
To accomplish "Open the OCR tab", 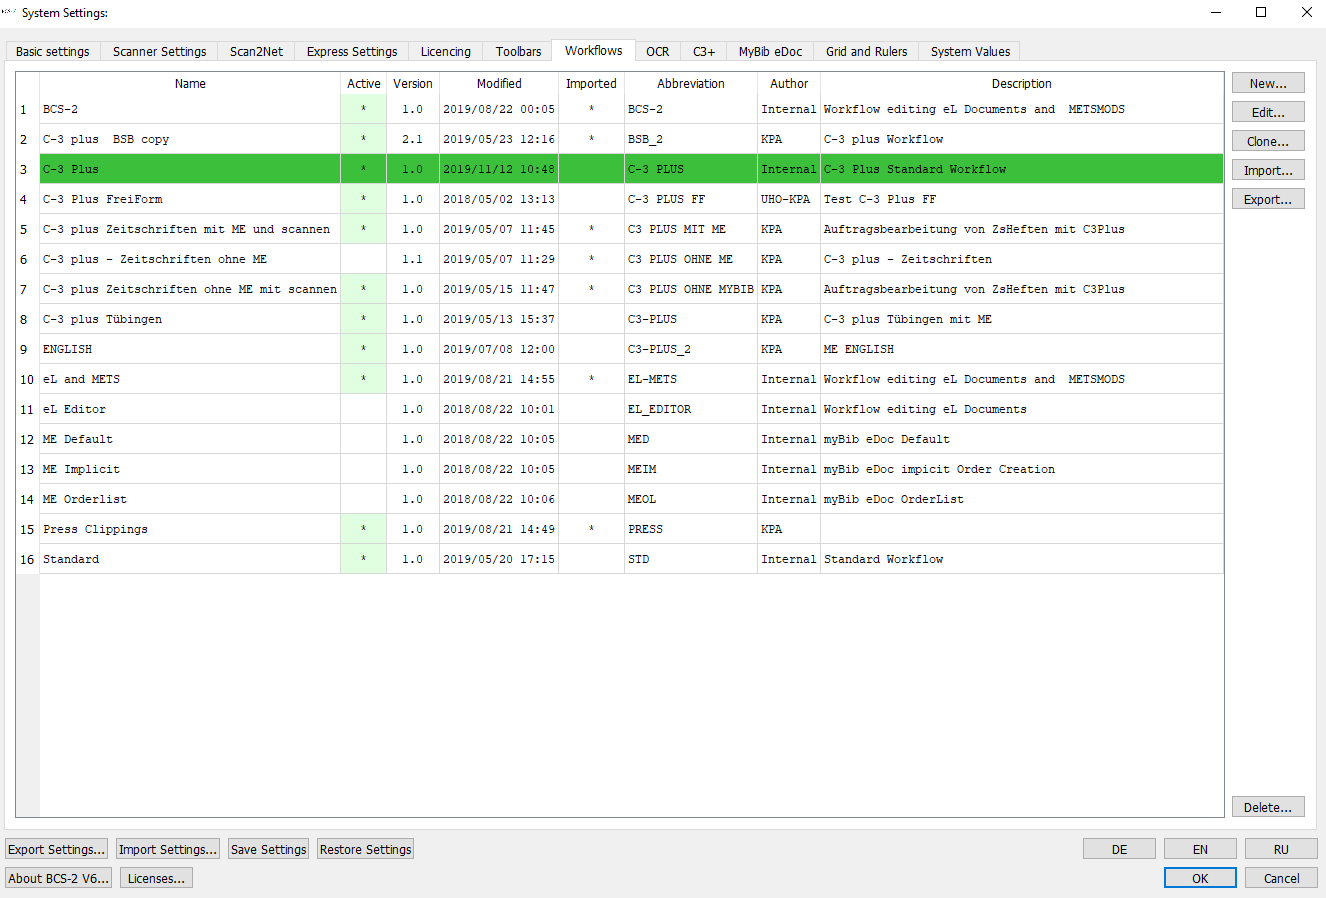I will (x=657, y=51).
